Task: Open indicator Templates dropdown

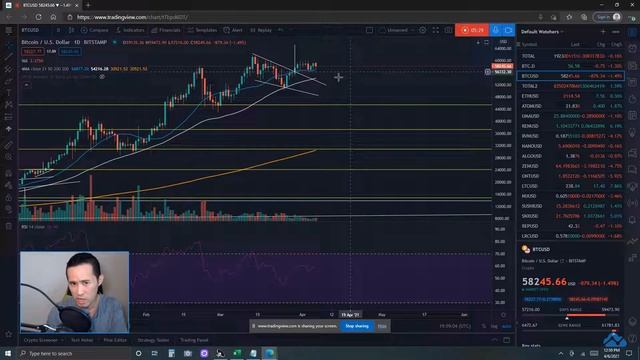Action: (202, 30)
